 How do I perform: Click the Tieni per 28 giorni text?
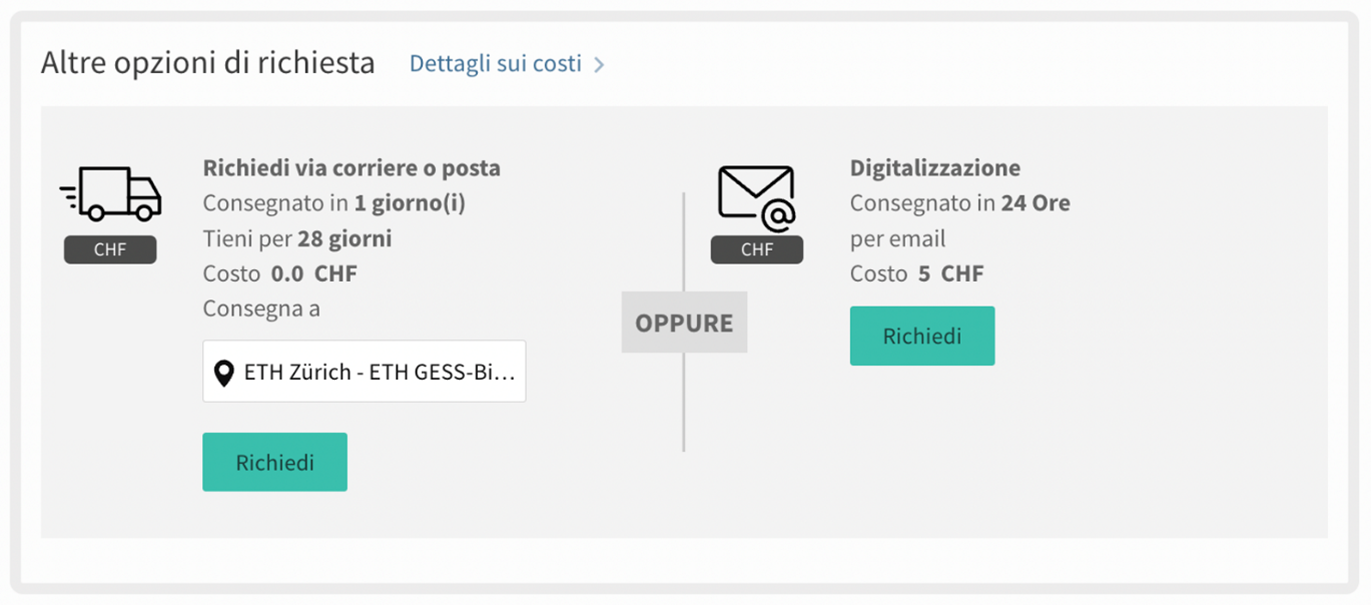(x=297, y=239)
